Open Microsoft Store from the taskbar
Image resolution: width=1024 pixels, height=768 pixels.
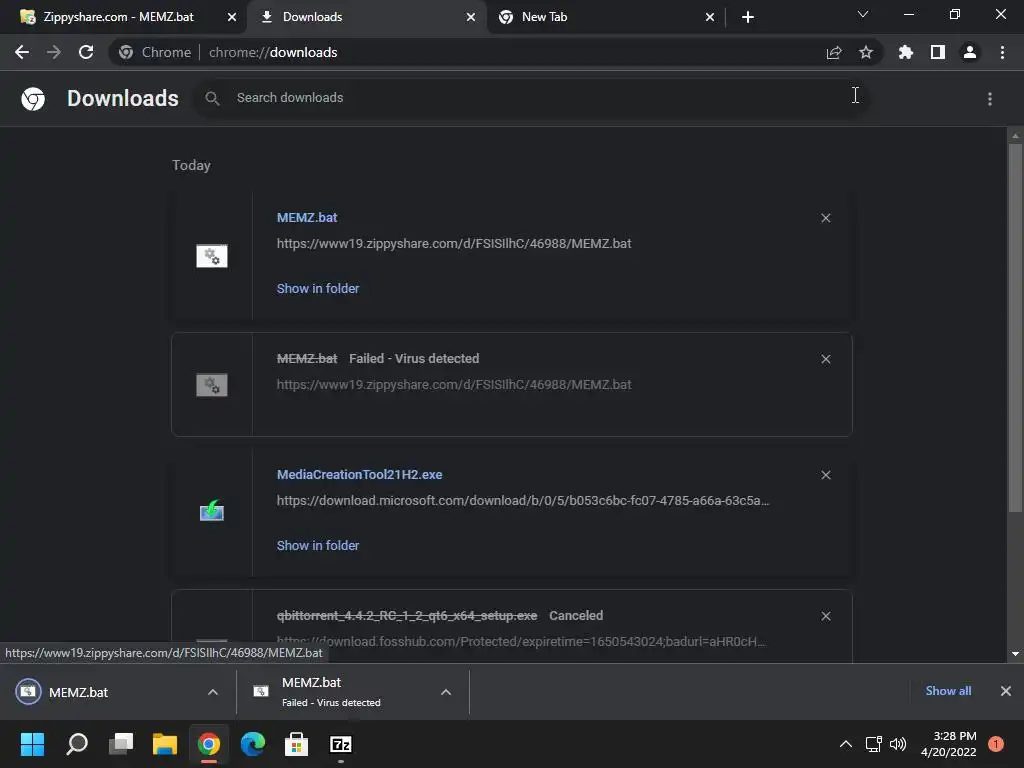[296, 744]
